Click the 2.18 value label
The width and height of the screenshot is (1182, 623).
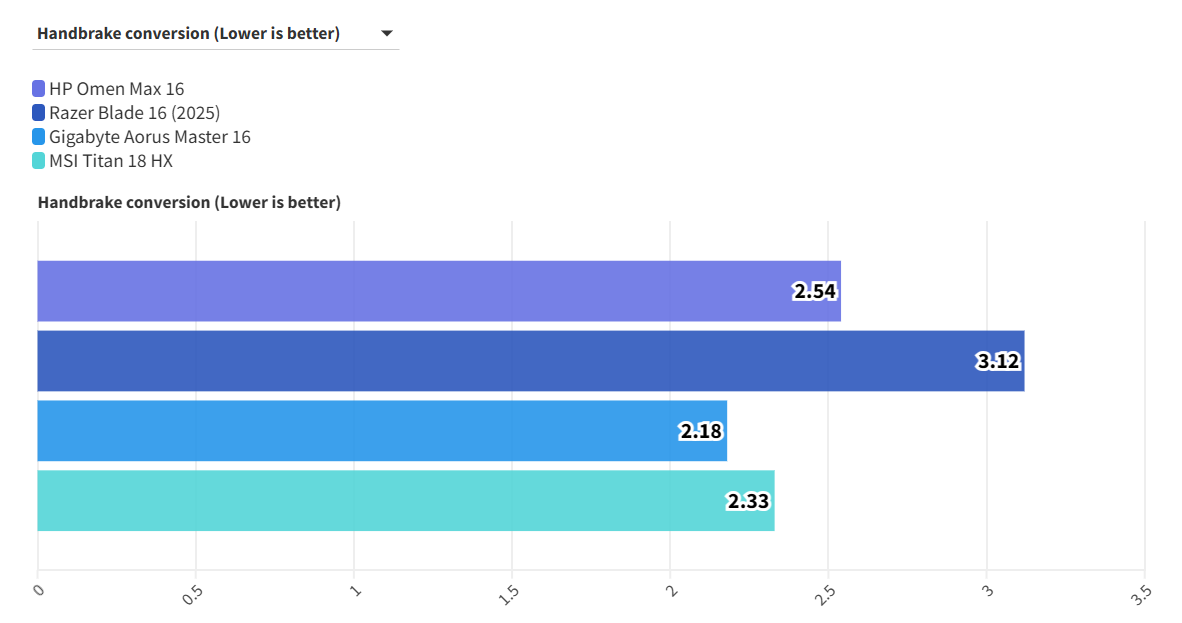click(x=701, y=432)
